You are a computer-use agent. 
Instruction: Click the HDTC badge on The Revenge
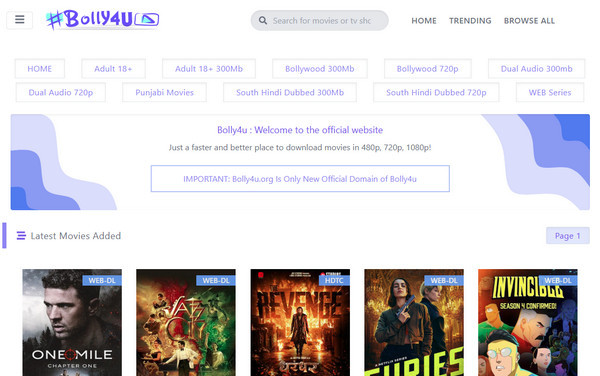(334, 280)
